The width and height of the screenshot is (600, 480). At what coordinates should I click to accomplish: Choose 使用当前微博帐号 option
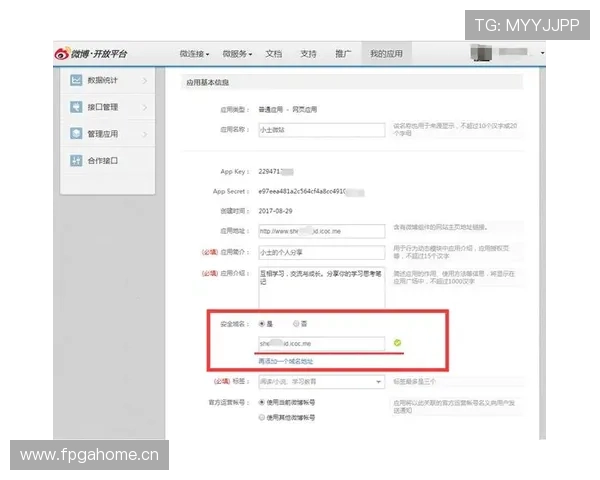click(262, 402)
